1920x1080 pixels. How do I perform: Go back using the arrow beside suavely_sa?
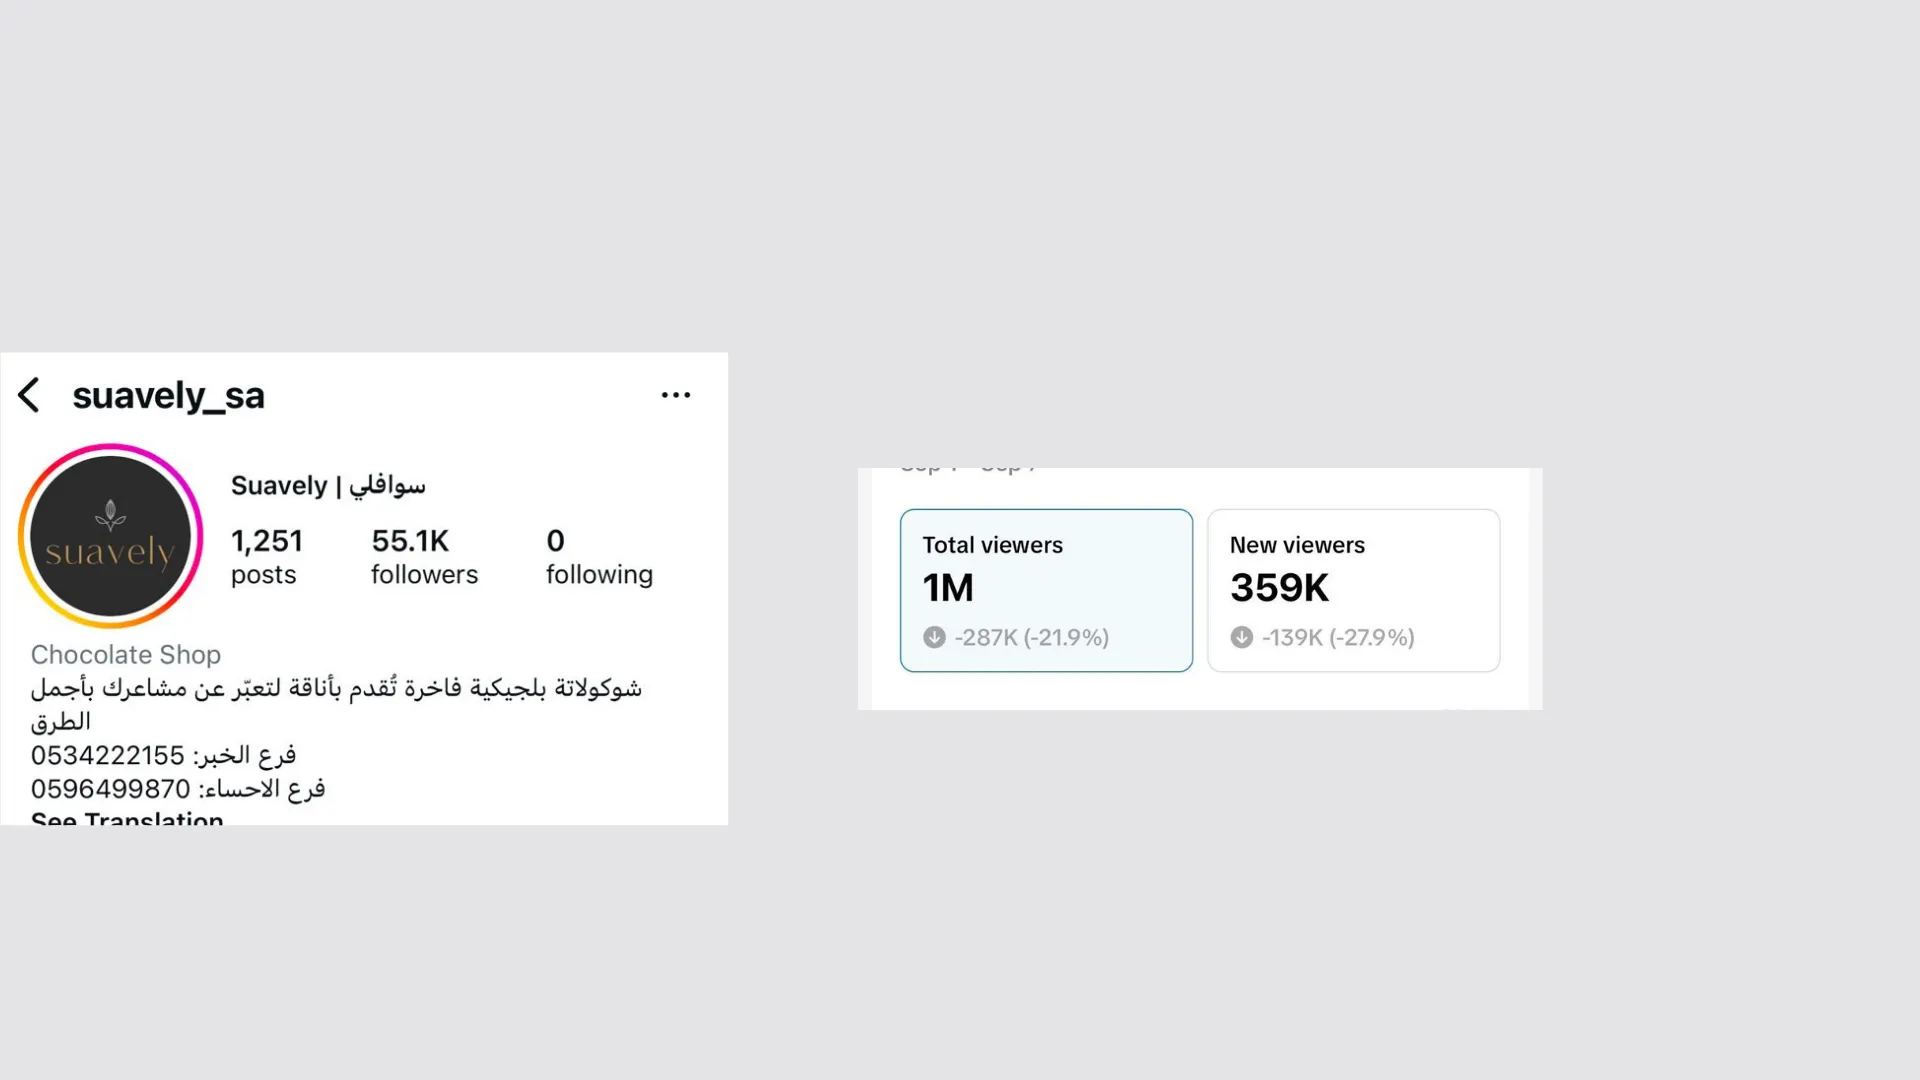pyautogui.click(x=29, y=395)
